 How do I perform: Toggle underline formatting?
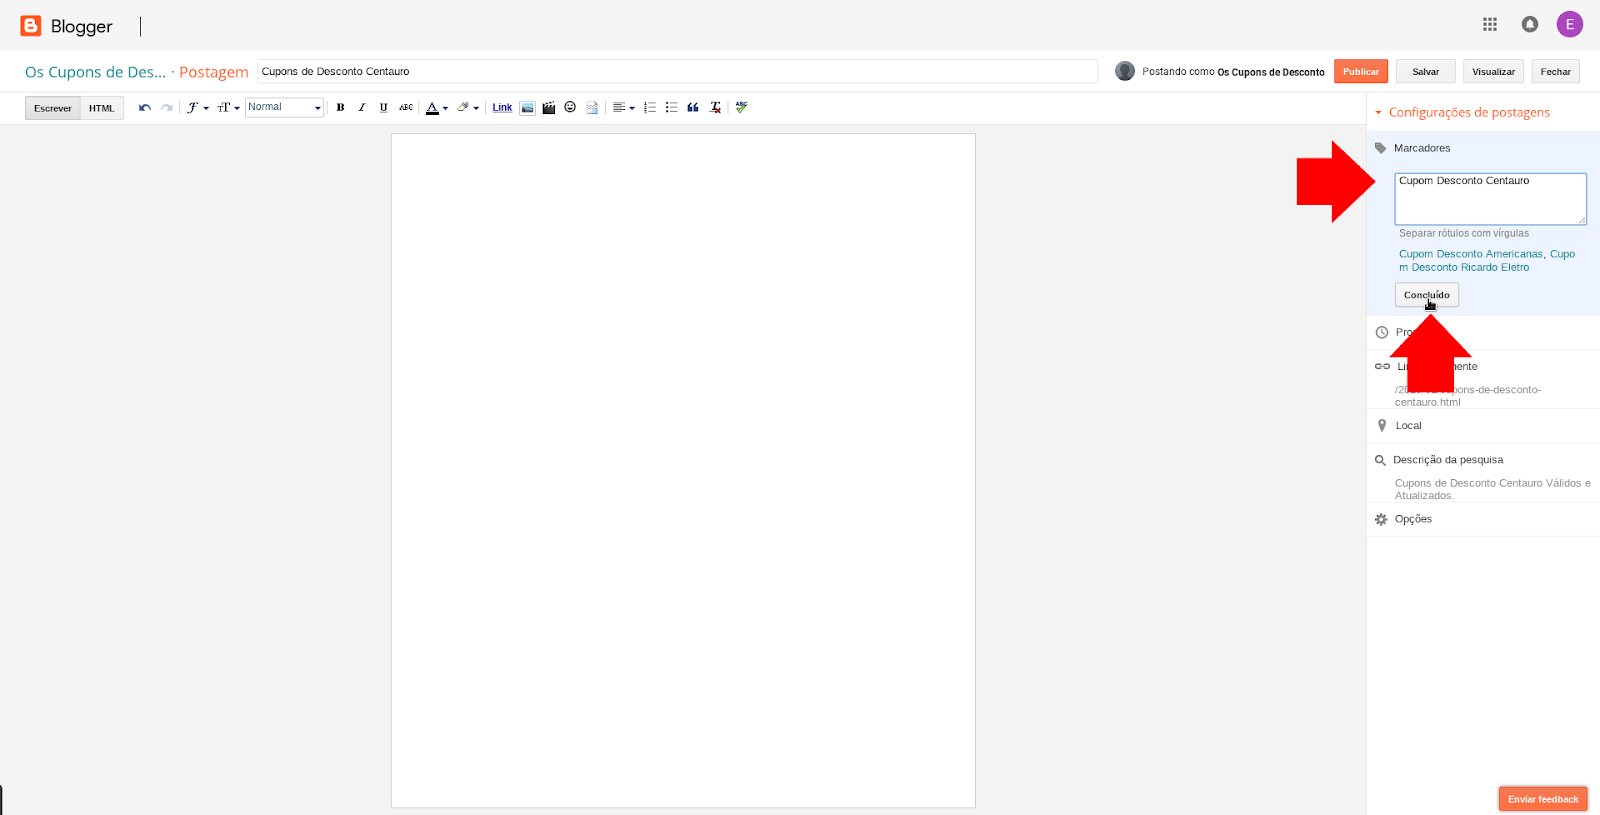pos(383,108)
